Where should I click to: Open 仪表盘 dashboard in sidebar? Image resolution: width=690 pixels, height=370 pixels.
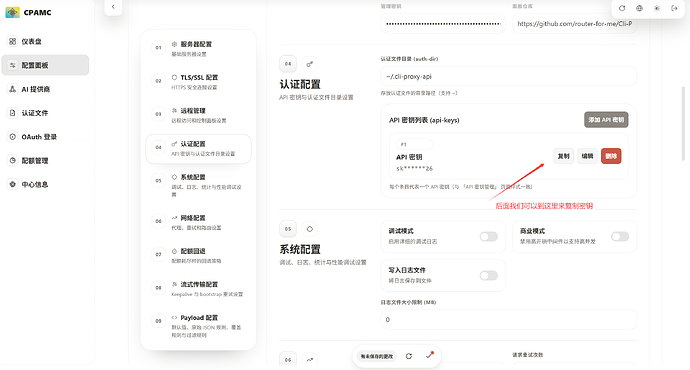[45, 41]
